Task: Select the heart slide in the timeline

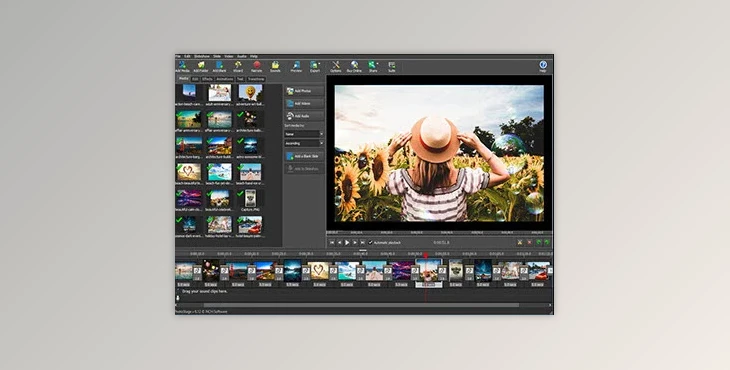Action: coord(319,270)
